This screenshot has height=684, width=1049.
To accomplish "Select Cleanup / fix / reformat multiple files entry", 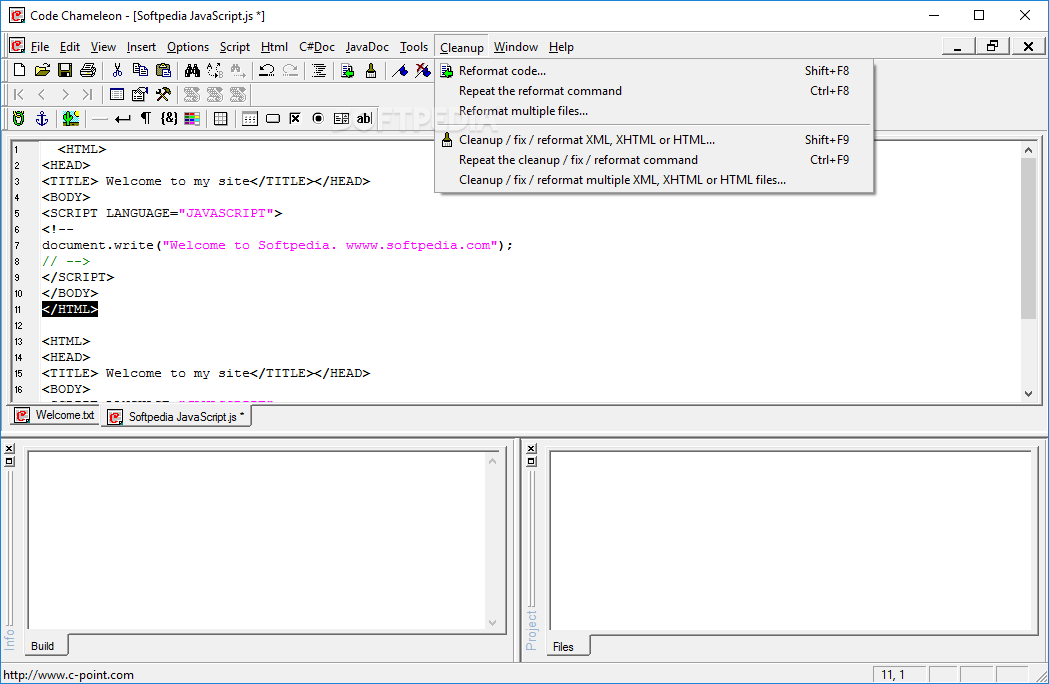I will (x=654, y=180).
